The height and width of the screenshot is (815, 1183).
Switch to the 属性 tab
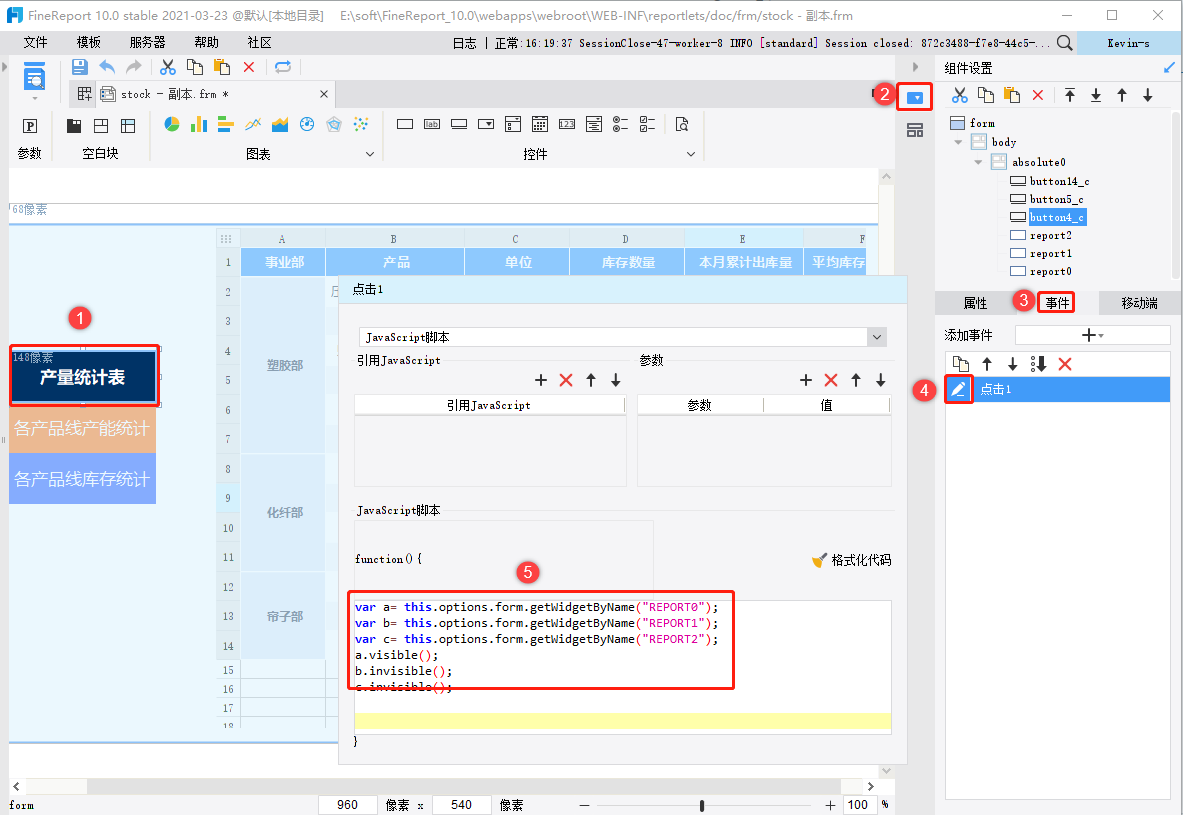(x=976, y=303)
